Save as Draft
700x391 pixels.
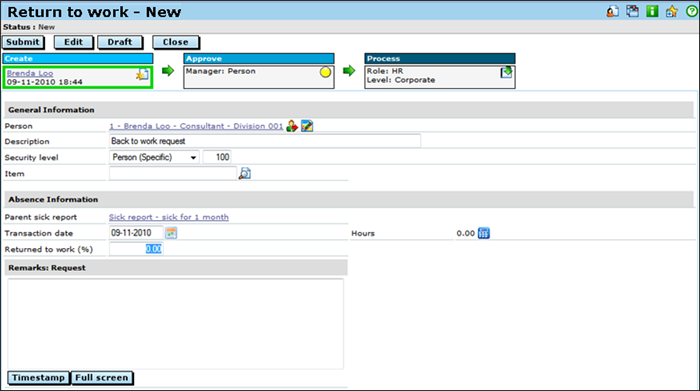pyautogui.click(x=120, y=42)
